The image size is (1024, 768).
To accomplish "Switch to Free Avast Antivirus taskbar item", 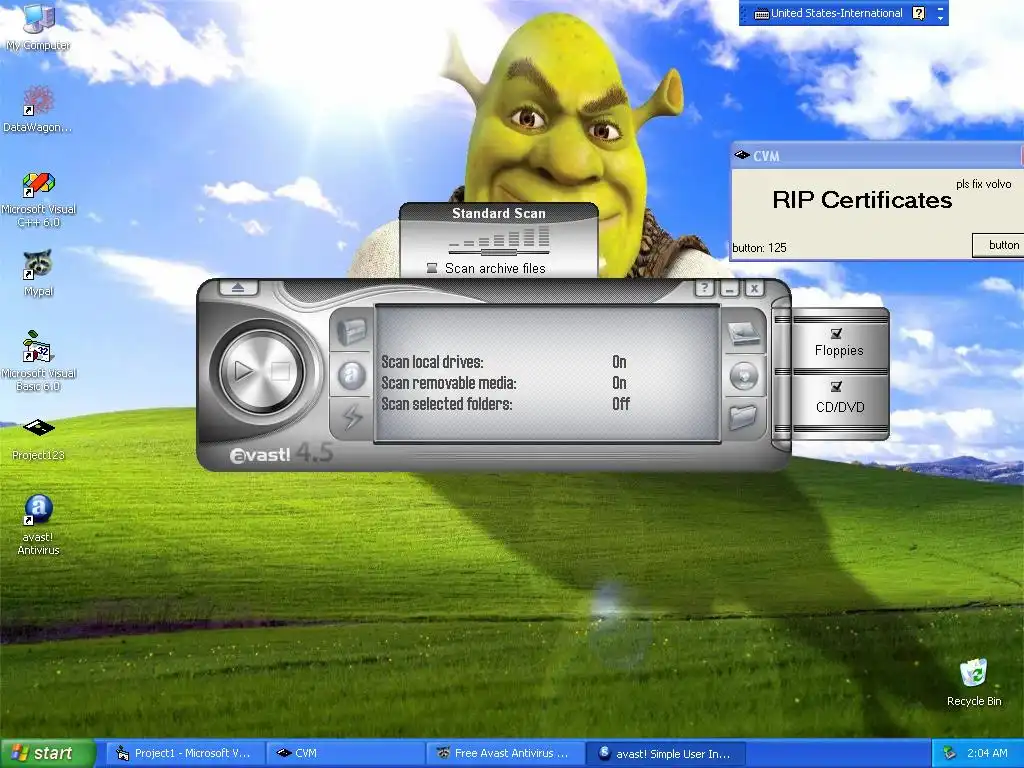I will point(505,753).
